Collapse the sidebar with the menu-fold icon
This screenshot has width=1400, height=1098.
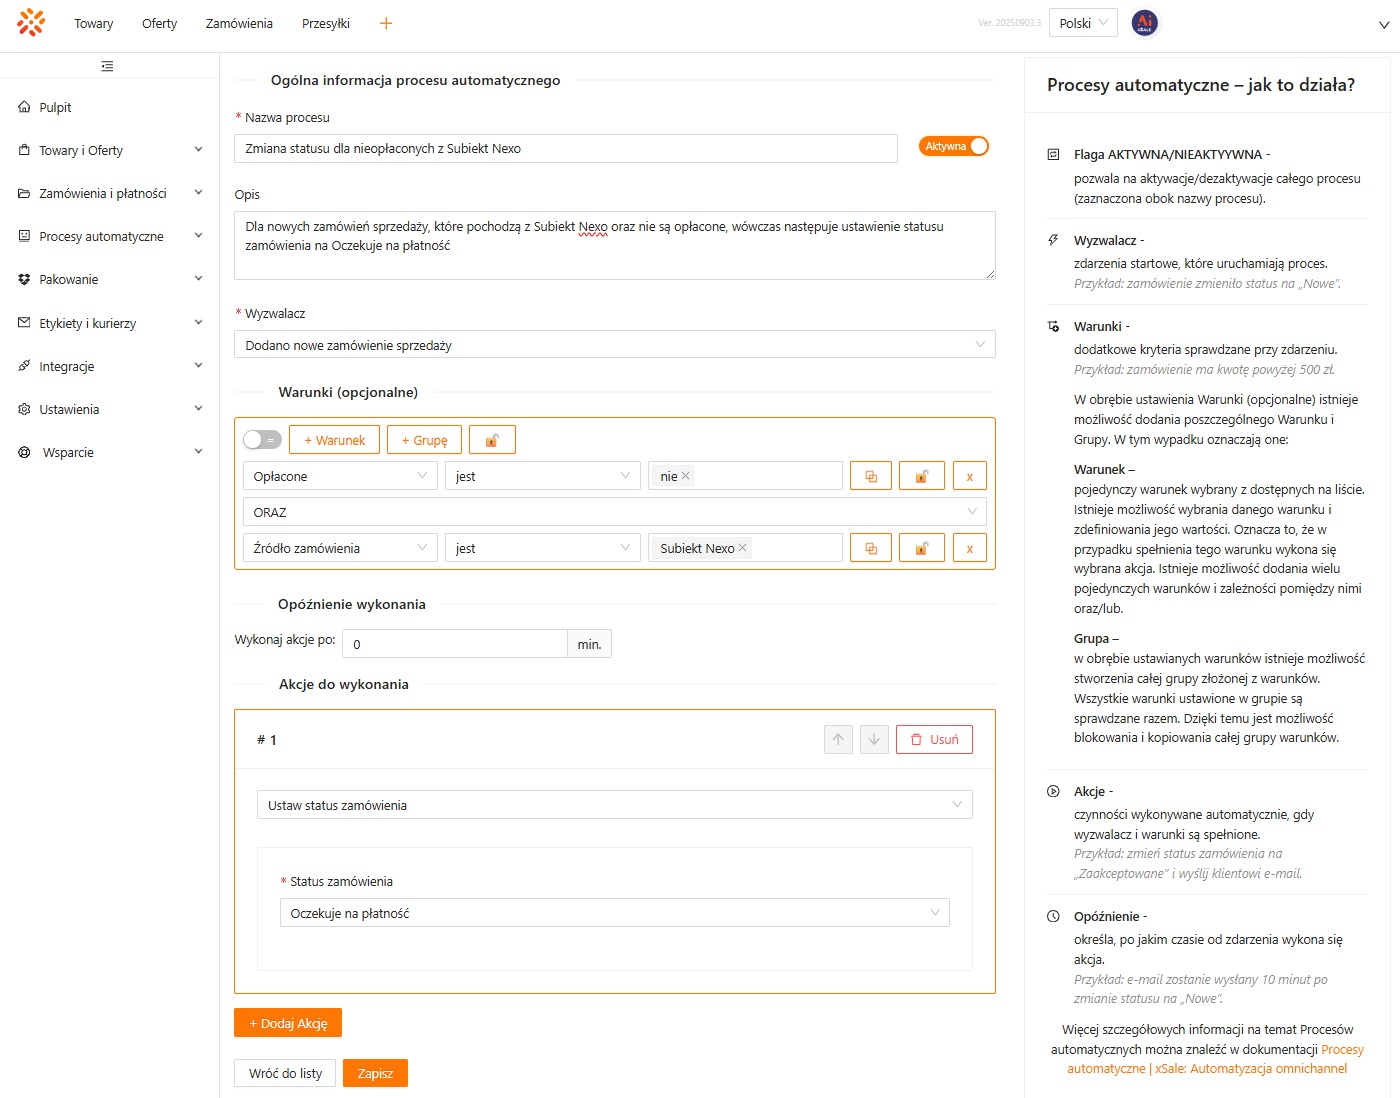coord(107,66)
